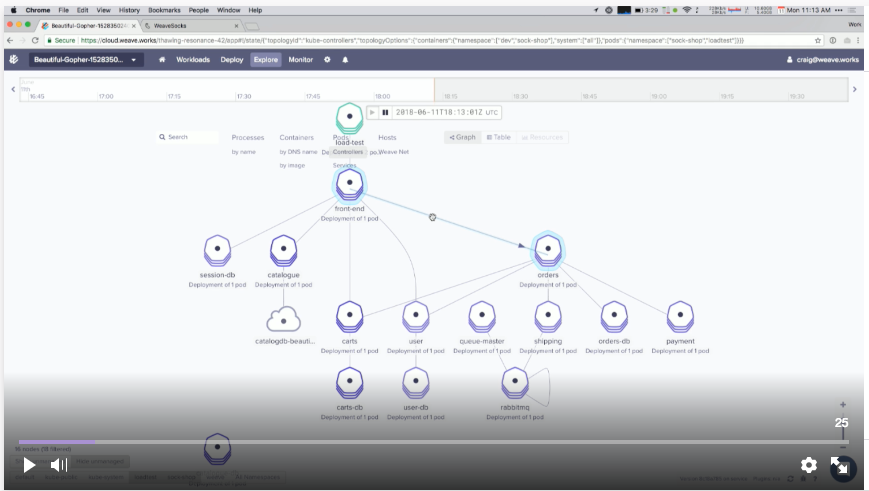
Task: Click the catalogue deployment node
Action: pos(283,250)
